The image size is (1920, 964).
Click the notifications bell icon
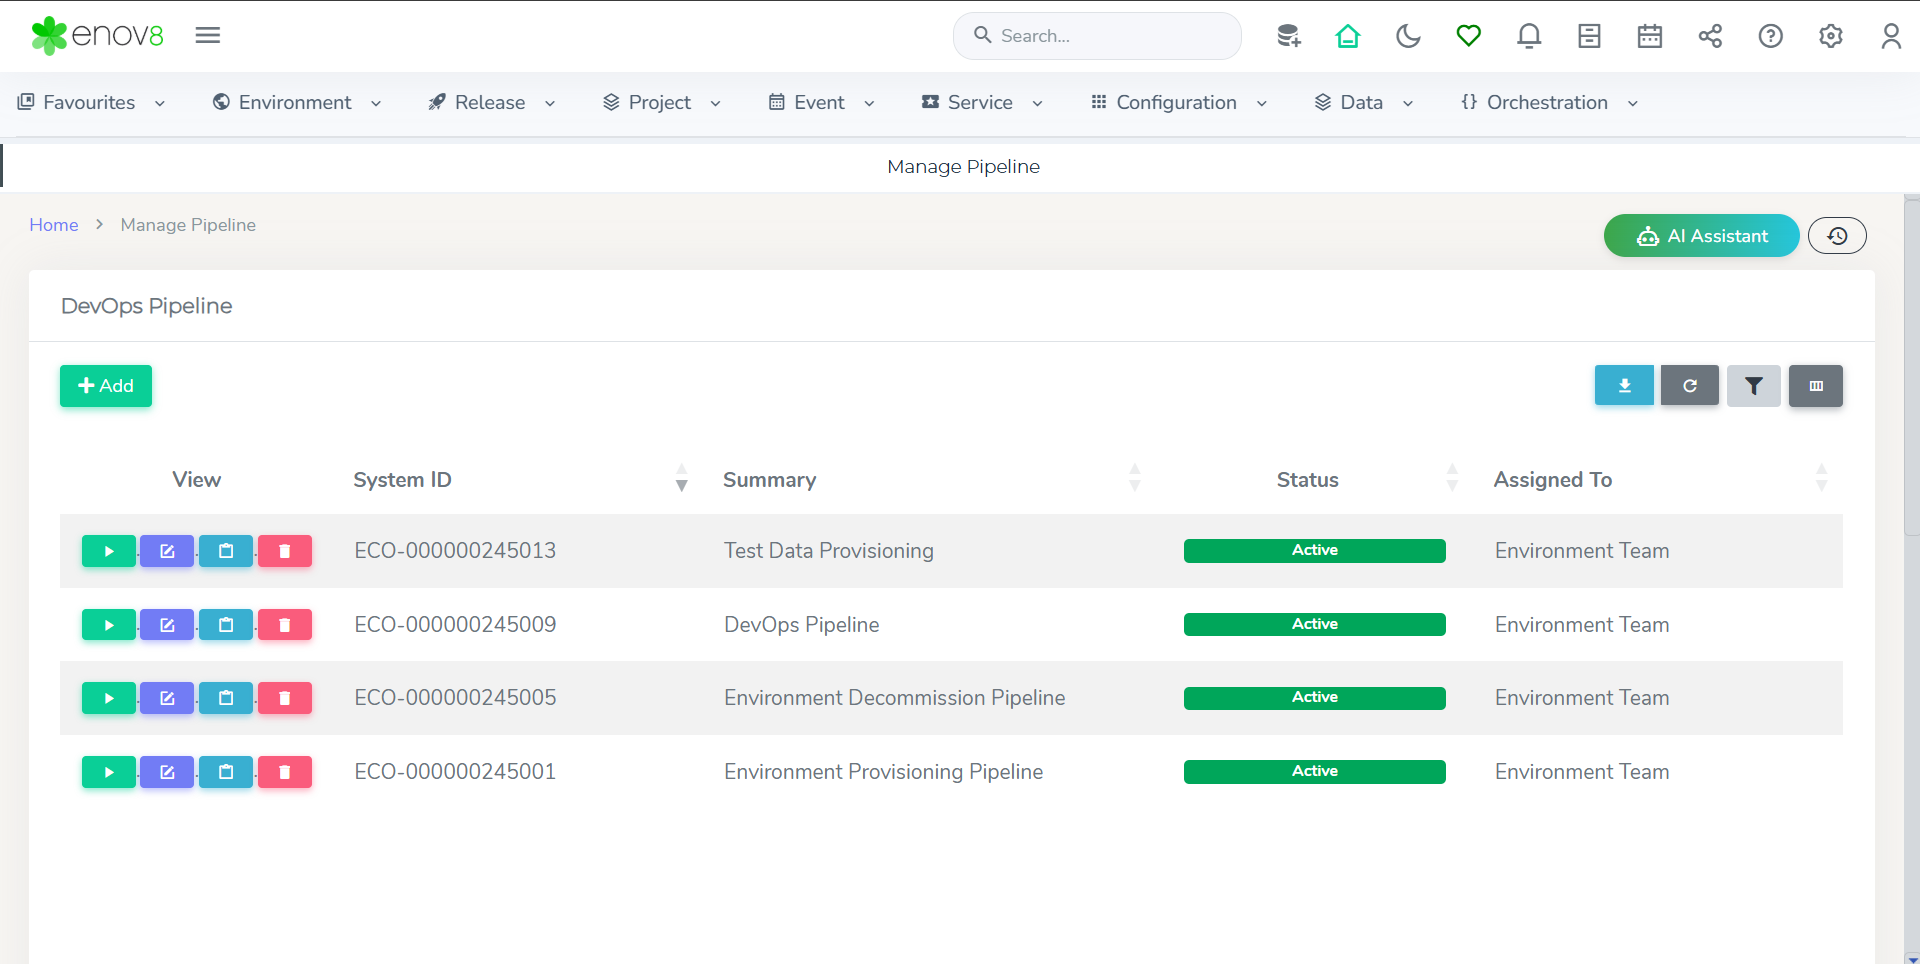click(1528, 36)
